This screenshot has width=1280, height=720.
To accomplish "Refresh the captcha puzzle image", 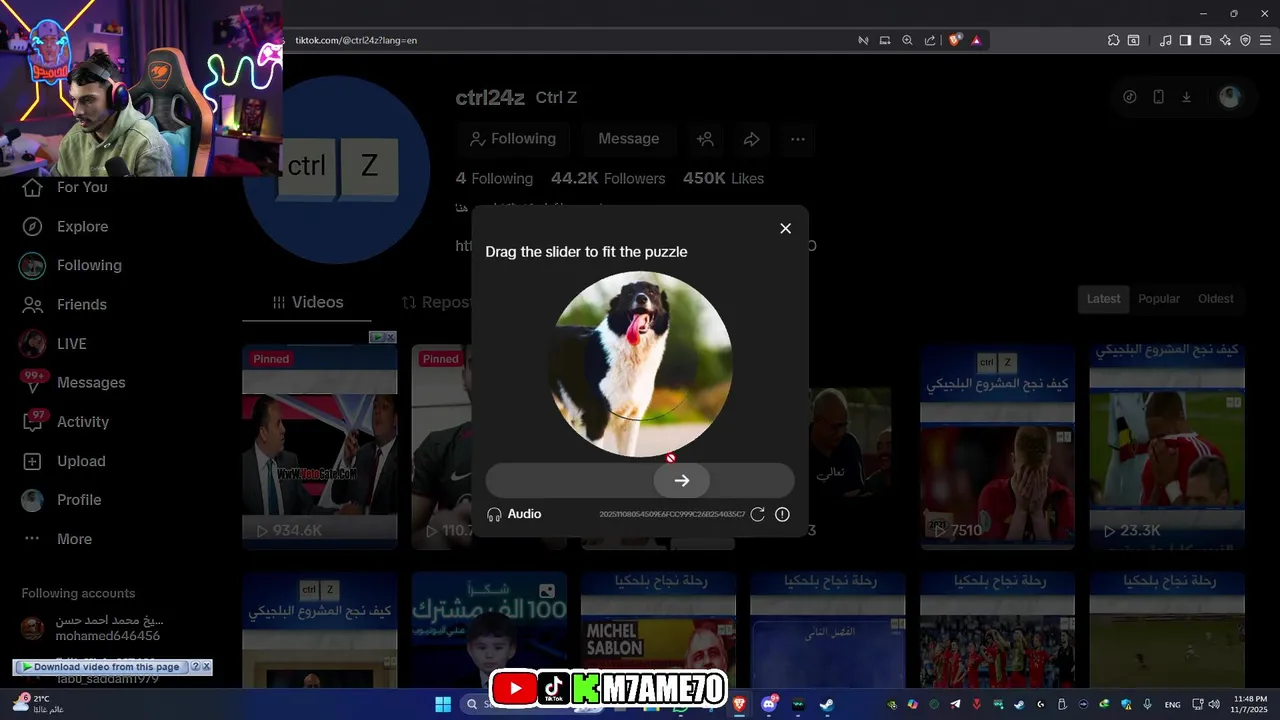I will tap(758, 514).
